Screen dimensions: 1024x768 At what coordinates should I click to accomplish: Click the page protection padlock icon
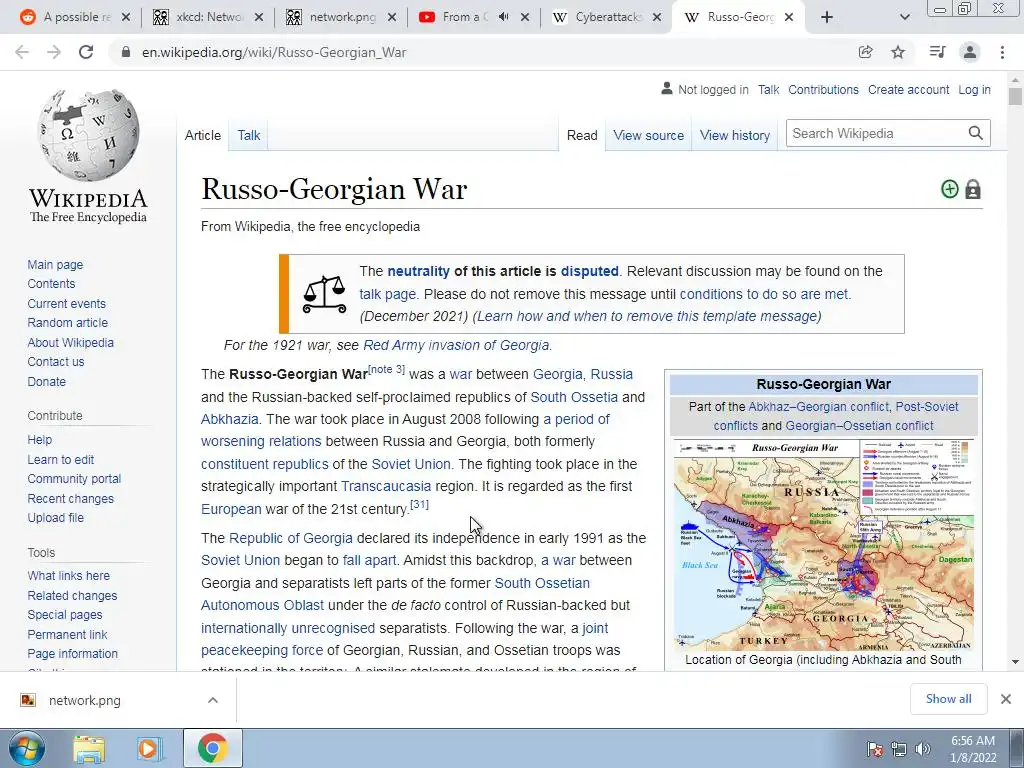click(x=973, y=189)
